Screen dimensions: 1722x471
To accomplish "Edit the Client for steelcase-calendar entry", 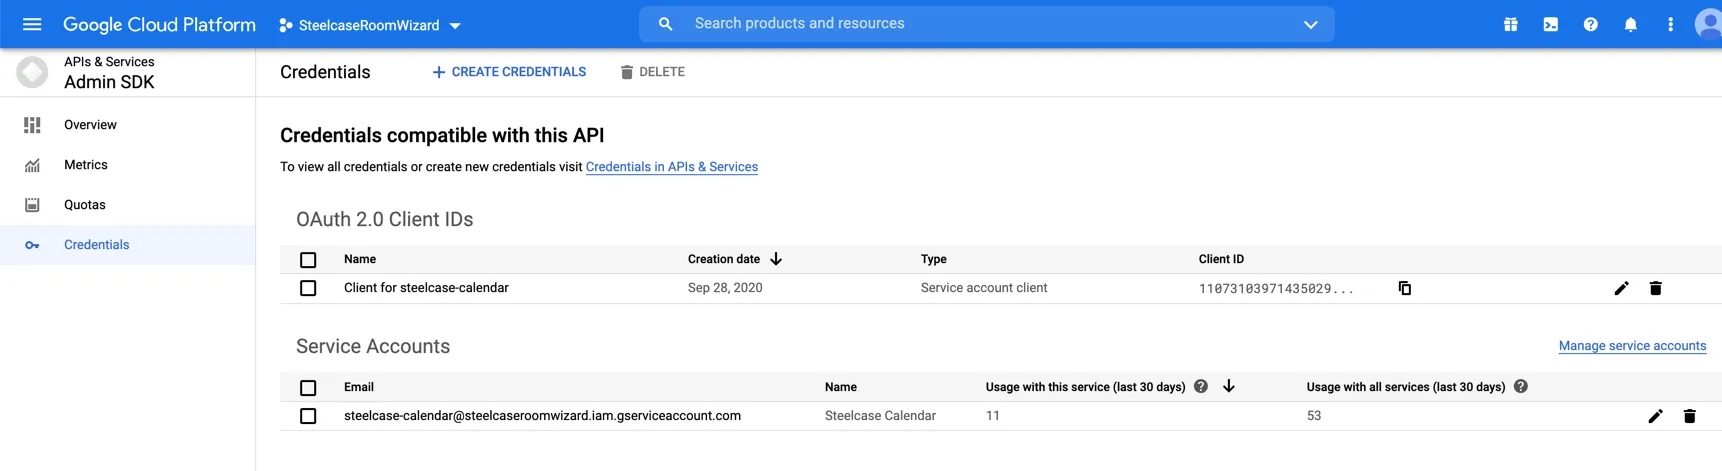I will point(1621,288).
